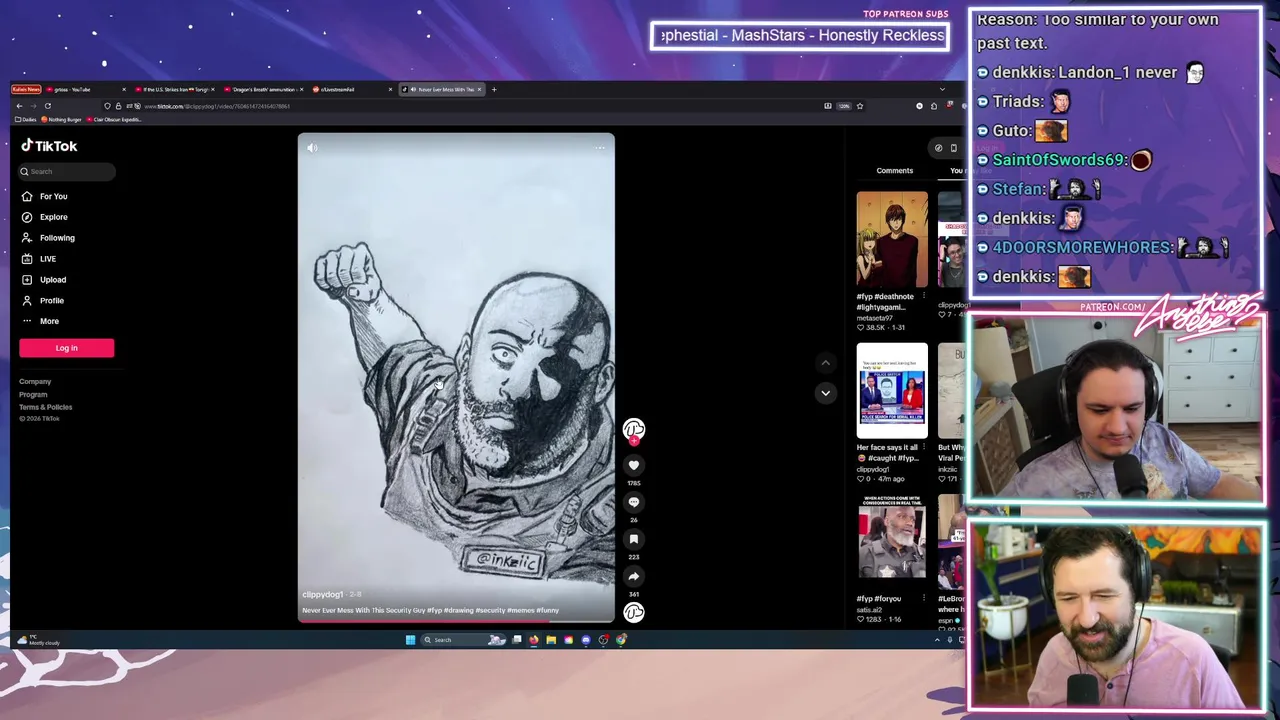
Task: Show hidden system tray icons
Action: (x=937, y=640)
